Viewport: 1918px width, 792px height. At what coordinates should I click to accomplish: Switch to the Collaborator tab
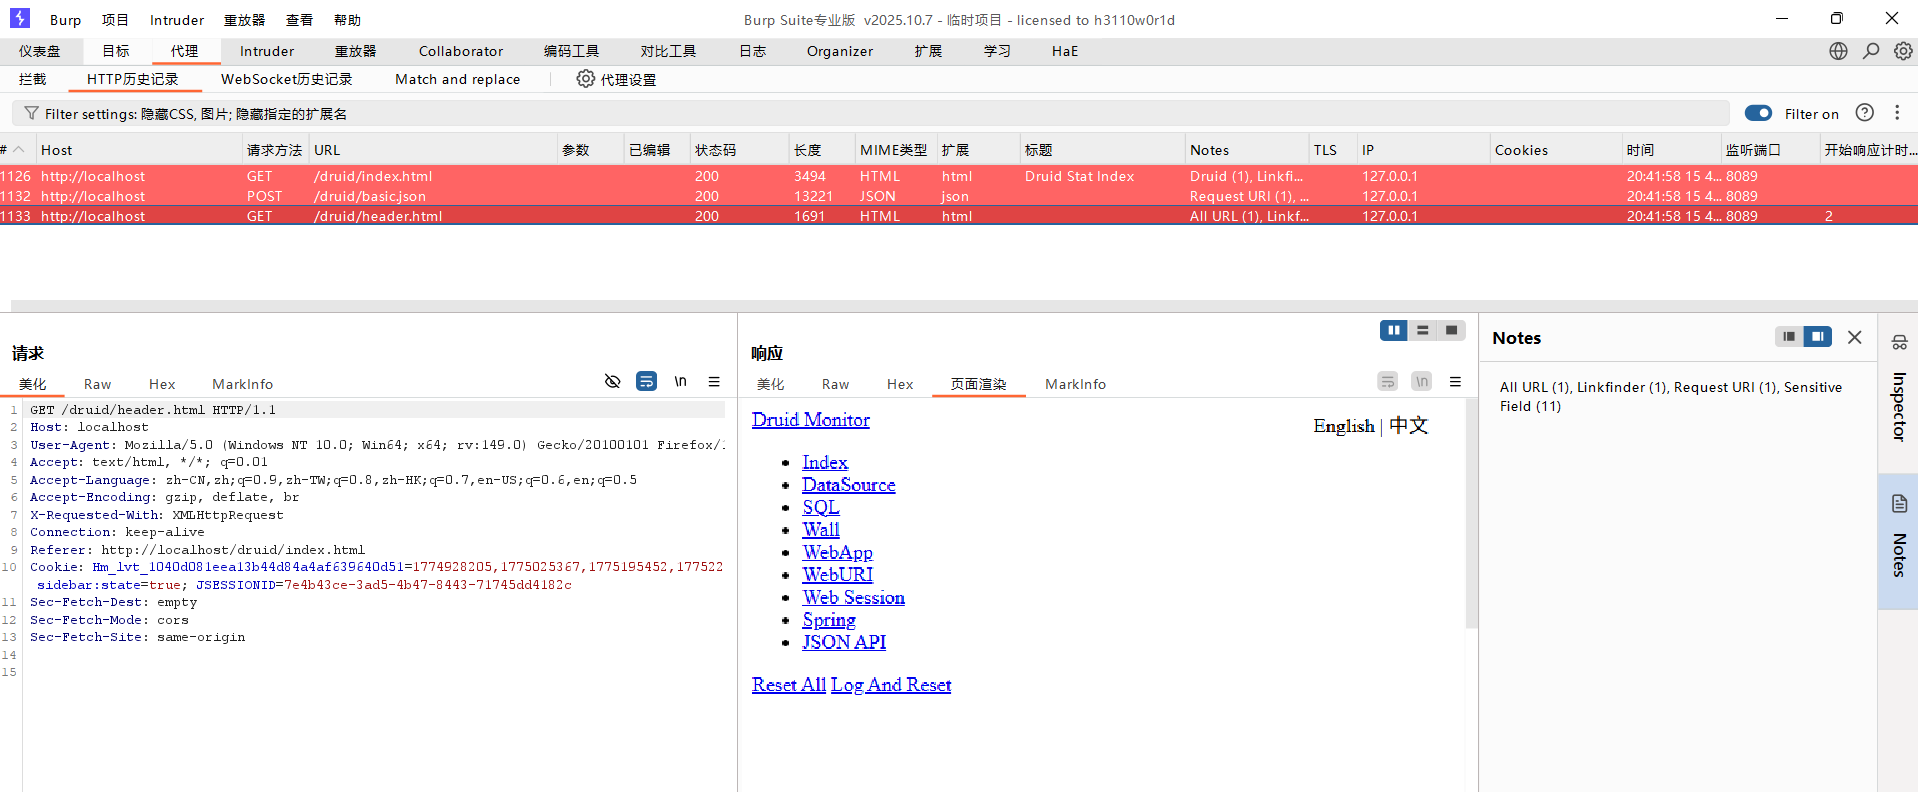click(461, 51)
